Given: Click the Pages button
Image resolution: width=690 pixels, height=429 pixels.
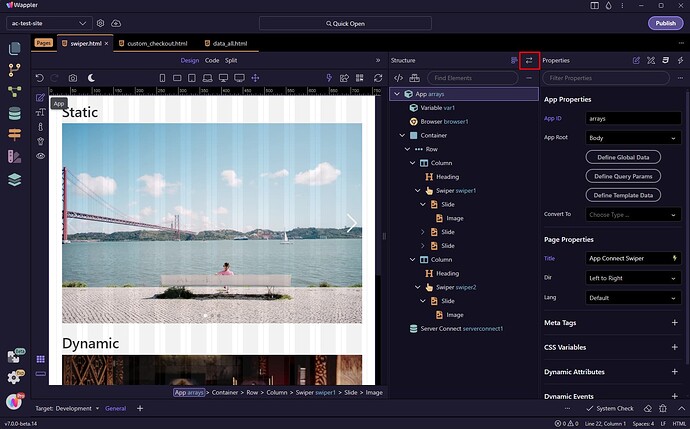Looking at the screenshot, I should pyautogui.click(x=43, y=43).
